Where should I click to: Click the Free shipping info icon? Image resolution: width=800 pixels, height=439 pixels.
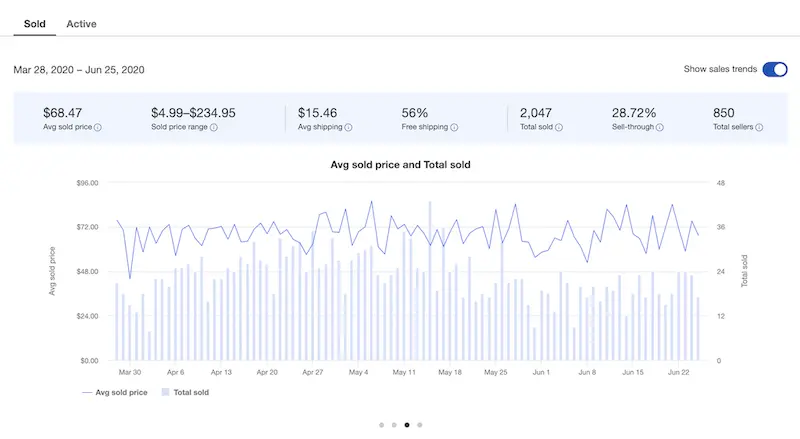454,128
